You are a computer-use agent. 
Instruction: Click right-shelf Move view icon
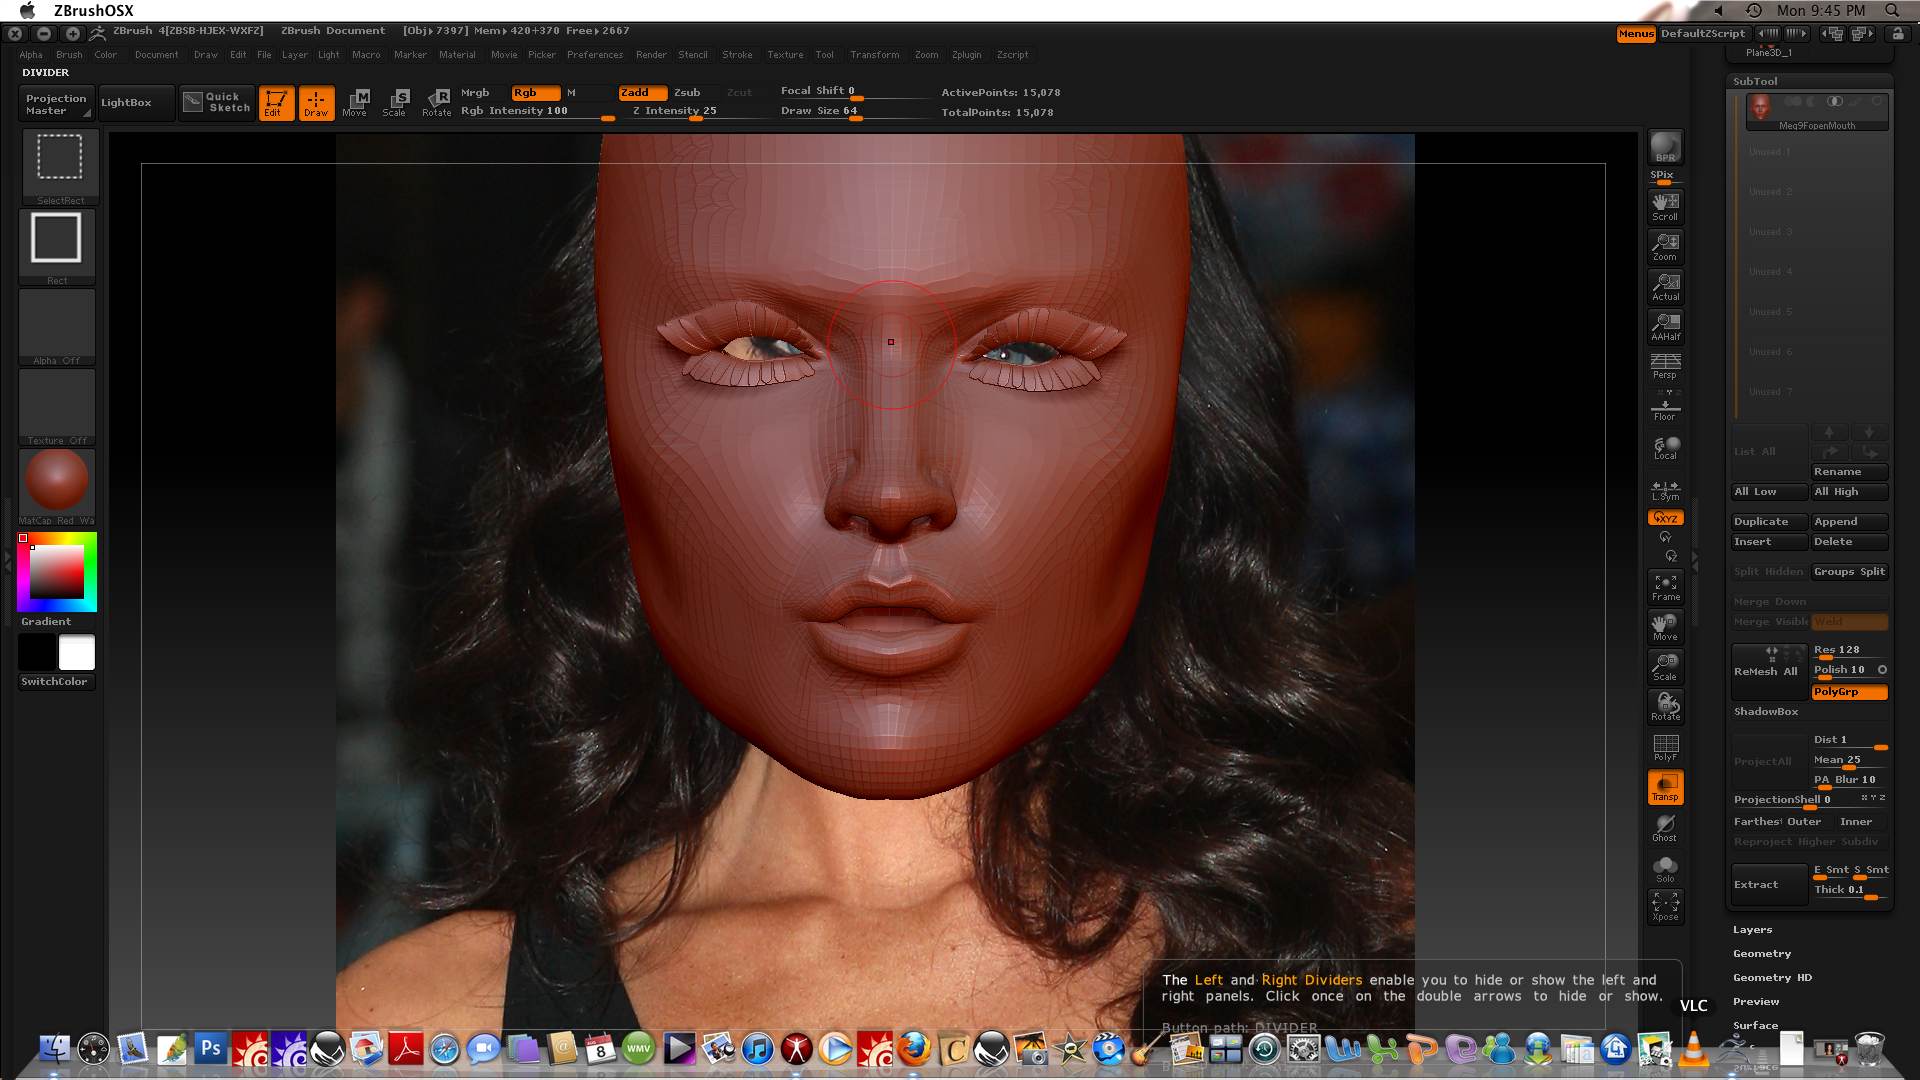coord(1665,627)
